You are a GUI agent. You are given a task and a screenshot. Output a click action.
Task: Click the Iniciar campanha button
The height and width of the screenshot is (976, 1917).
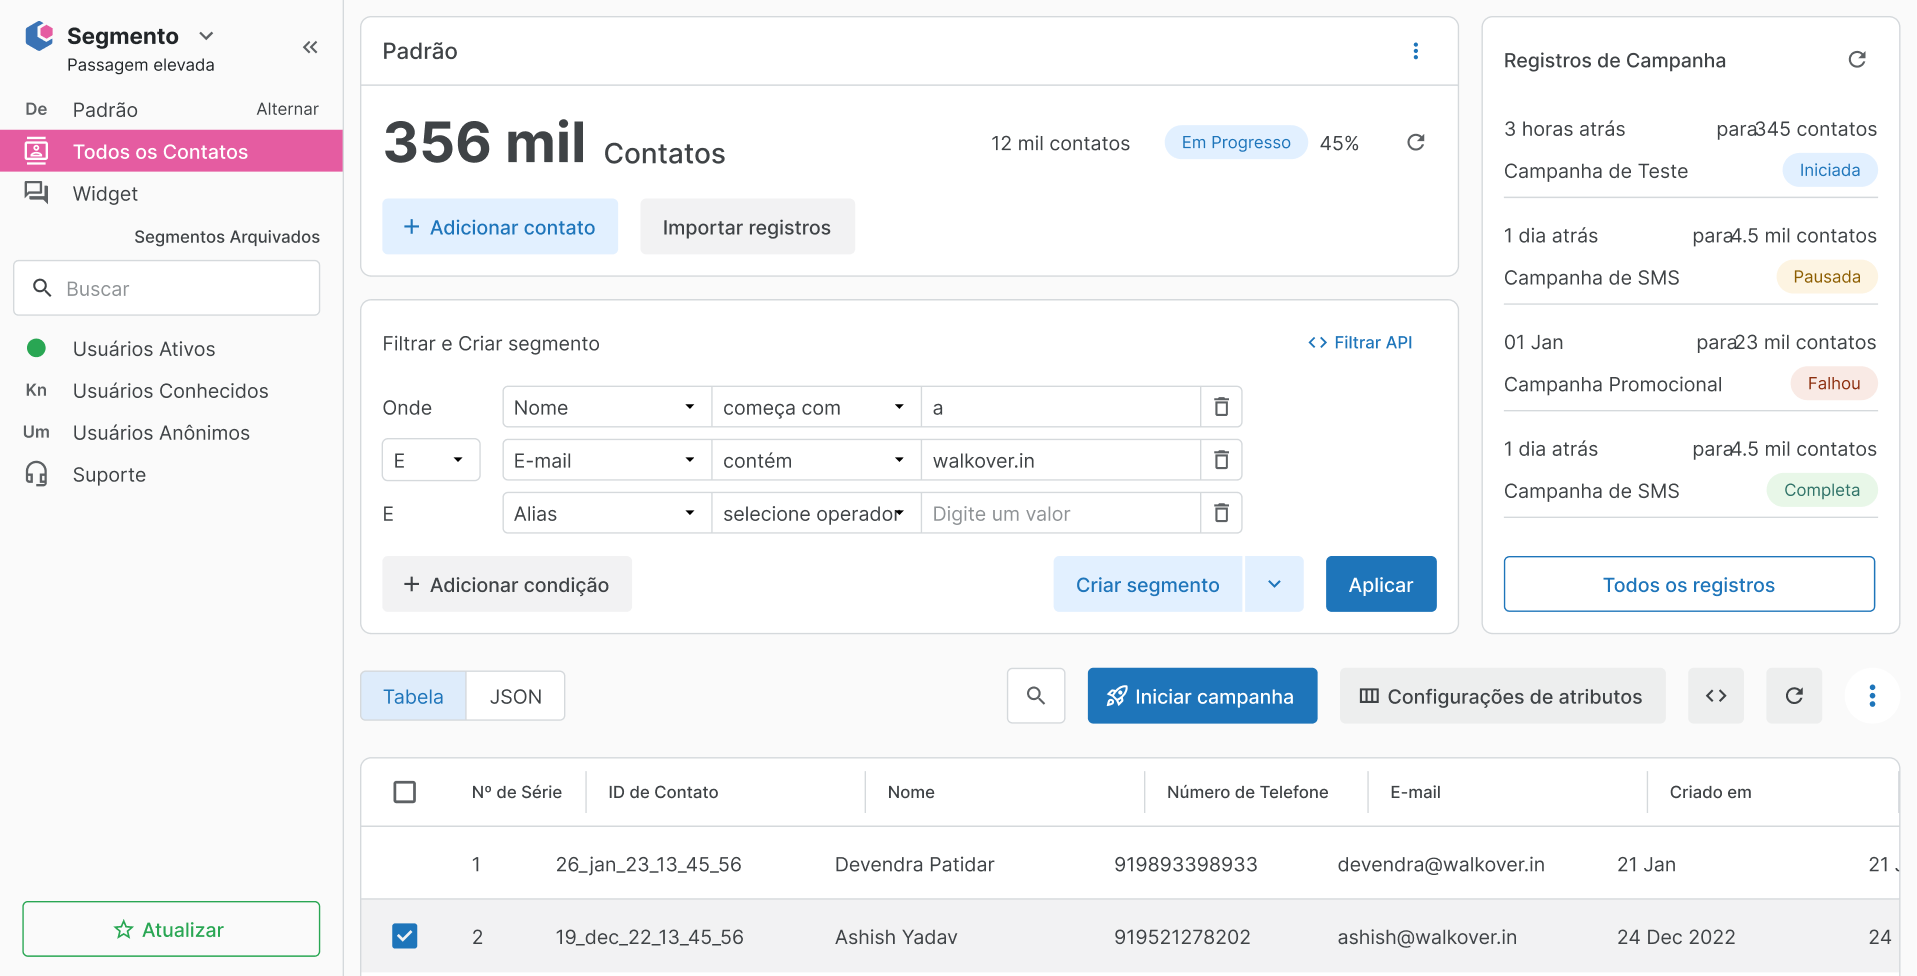(1201, 696)
